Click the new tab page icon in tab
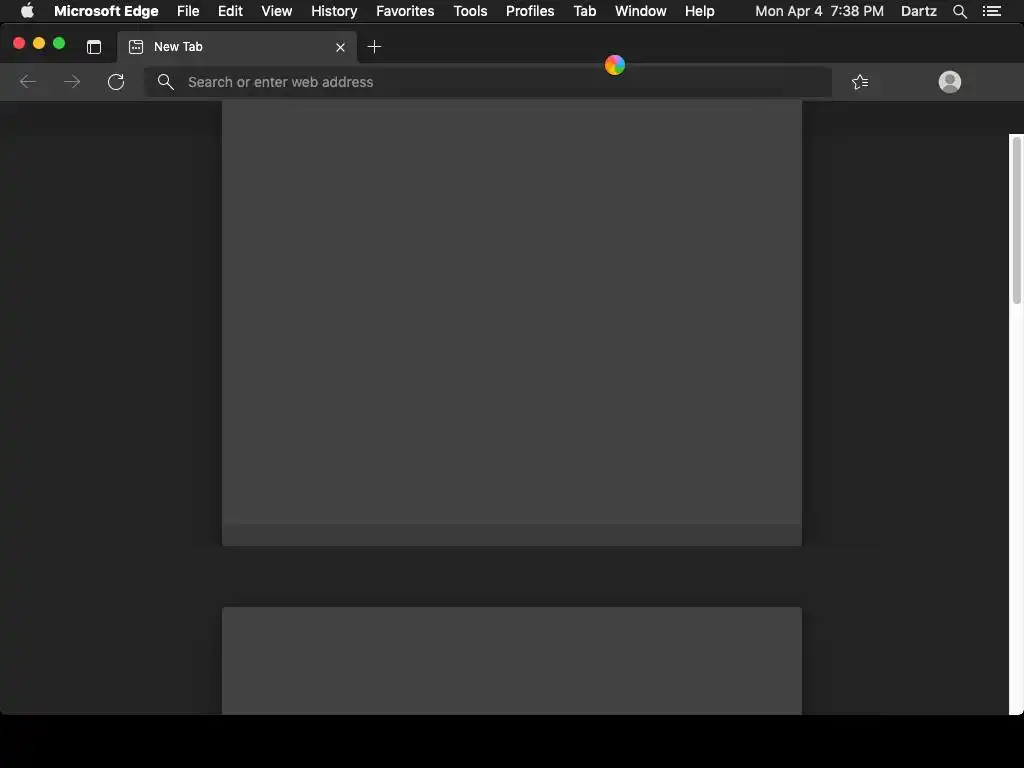The height and width of the screenshot is (768, 1024). point(136,47)
